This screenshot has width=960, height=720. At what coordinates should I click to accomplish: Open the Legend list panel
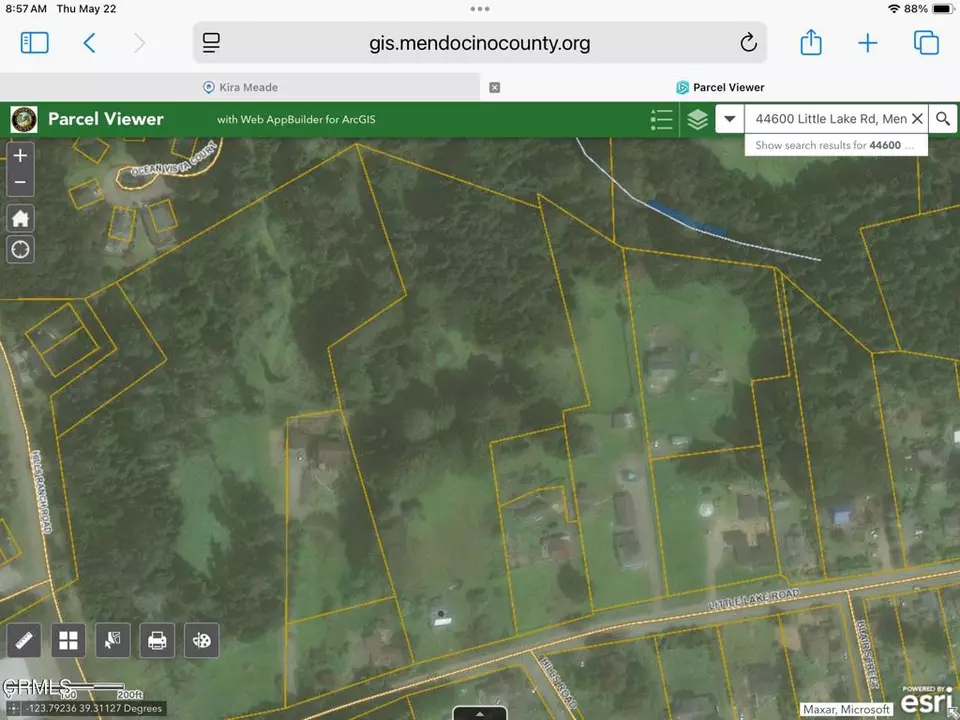[661, 120]
